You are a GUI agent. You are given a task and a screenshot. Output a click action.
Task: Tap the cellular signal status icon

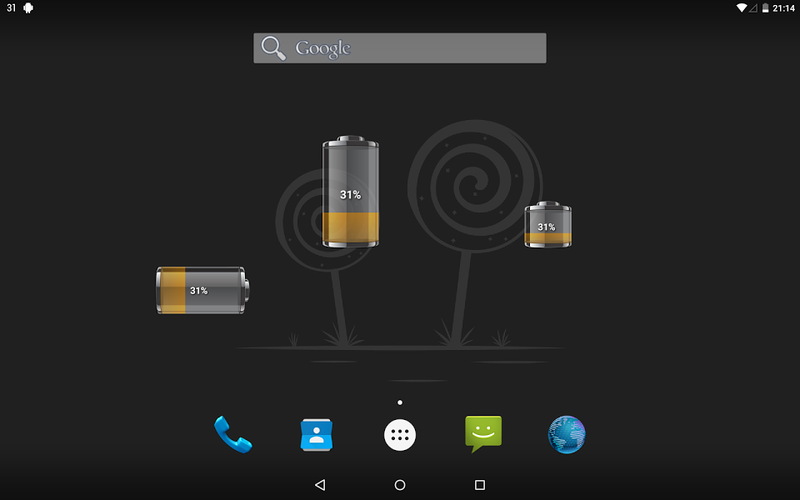pyautogui.click(x=753, y=8)
